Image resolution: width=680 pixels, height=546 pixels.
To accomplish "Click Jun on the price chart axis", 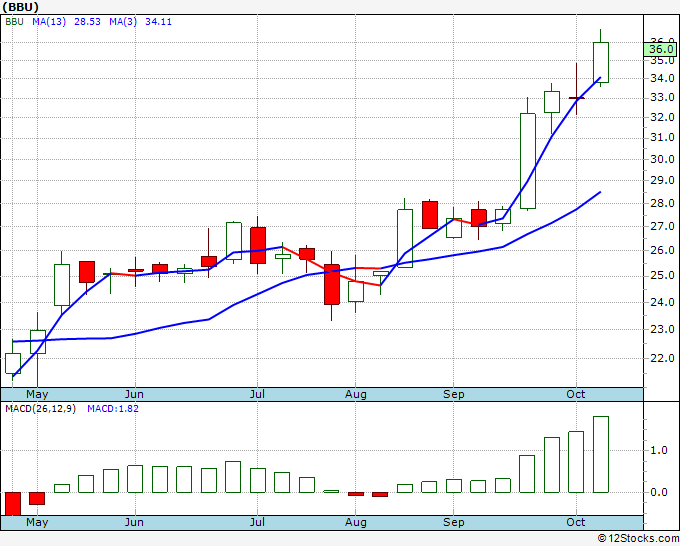I will [134, 395].
